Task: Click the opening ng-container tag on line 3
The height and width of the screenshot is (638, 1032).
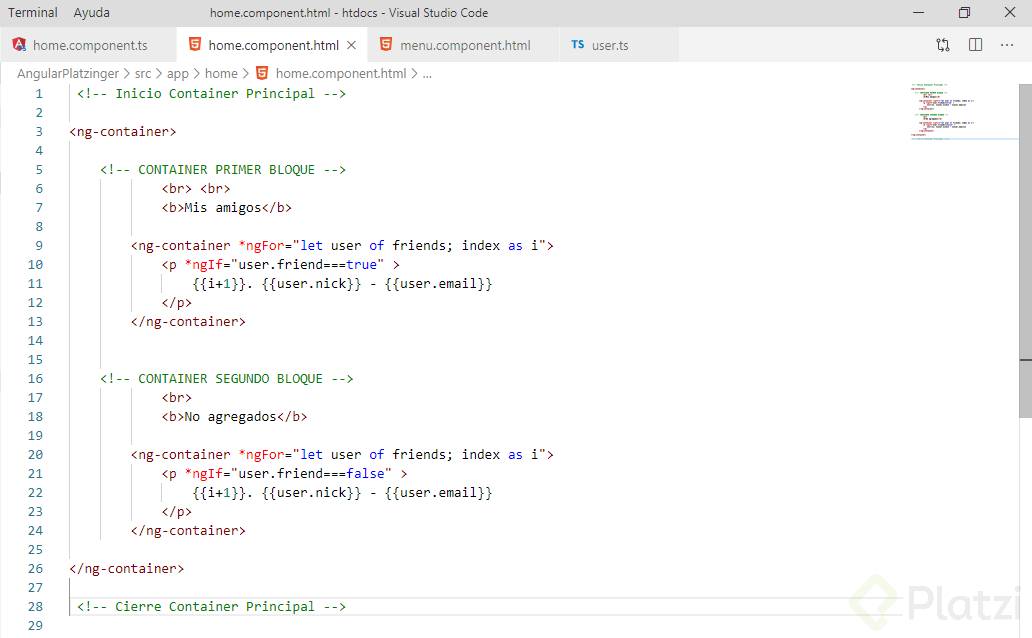Action: pos(122,132)
